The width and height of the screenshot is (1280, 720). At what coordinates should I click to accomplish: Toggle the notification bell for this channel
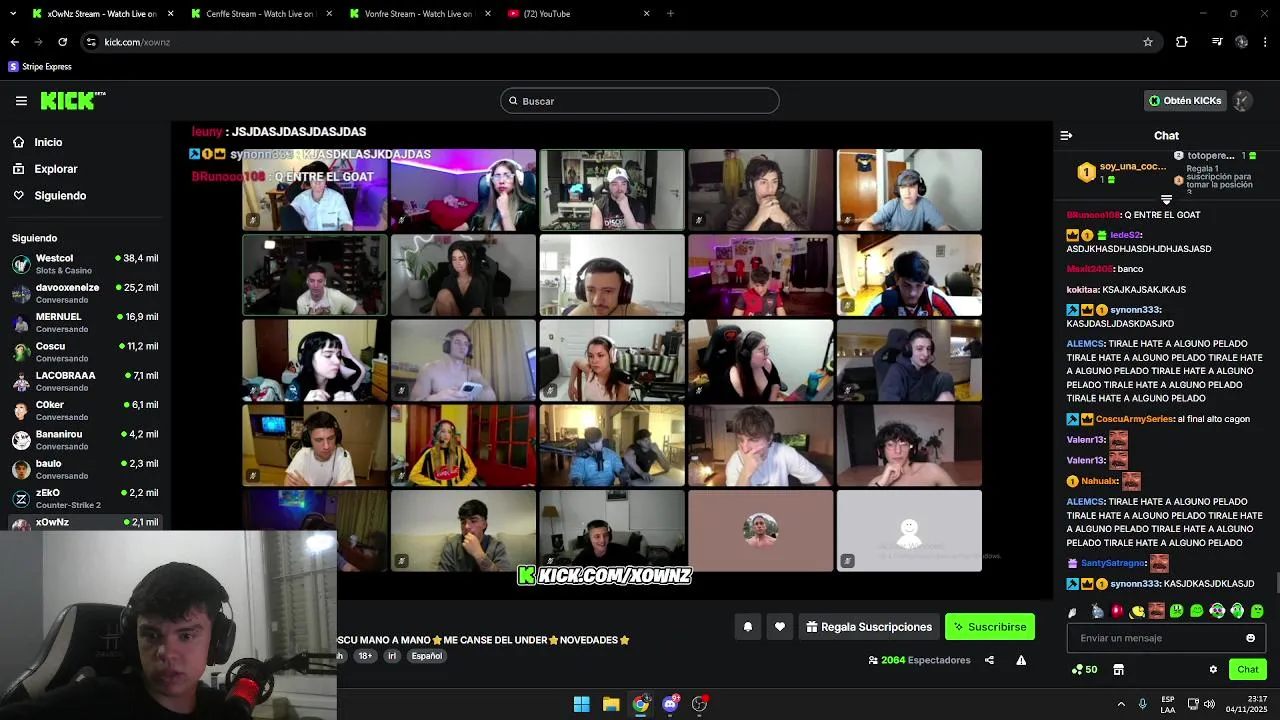(x=747, y=627)
